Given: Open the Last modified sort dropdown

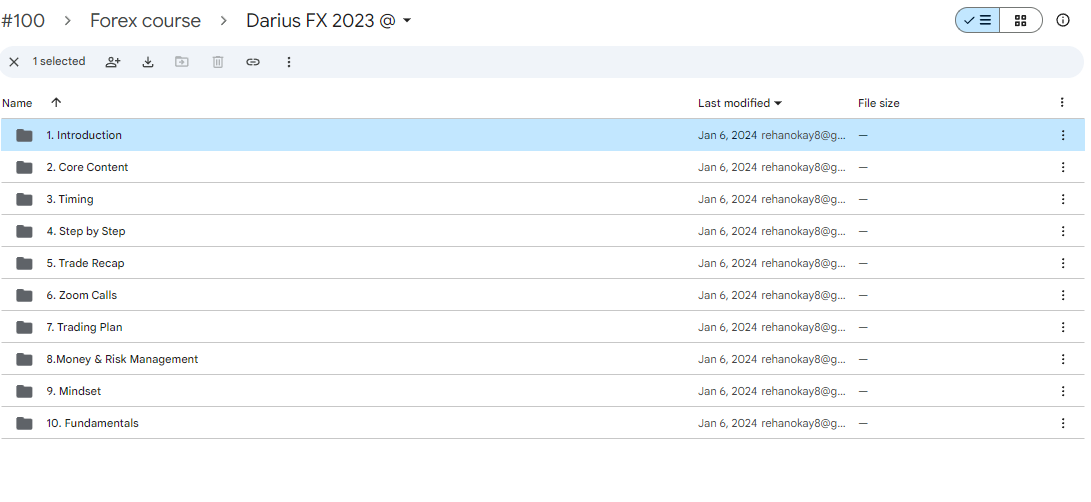Looking at the screenshot, I should coord(740,103).
